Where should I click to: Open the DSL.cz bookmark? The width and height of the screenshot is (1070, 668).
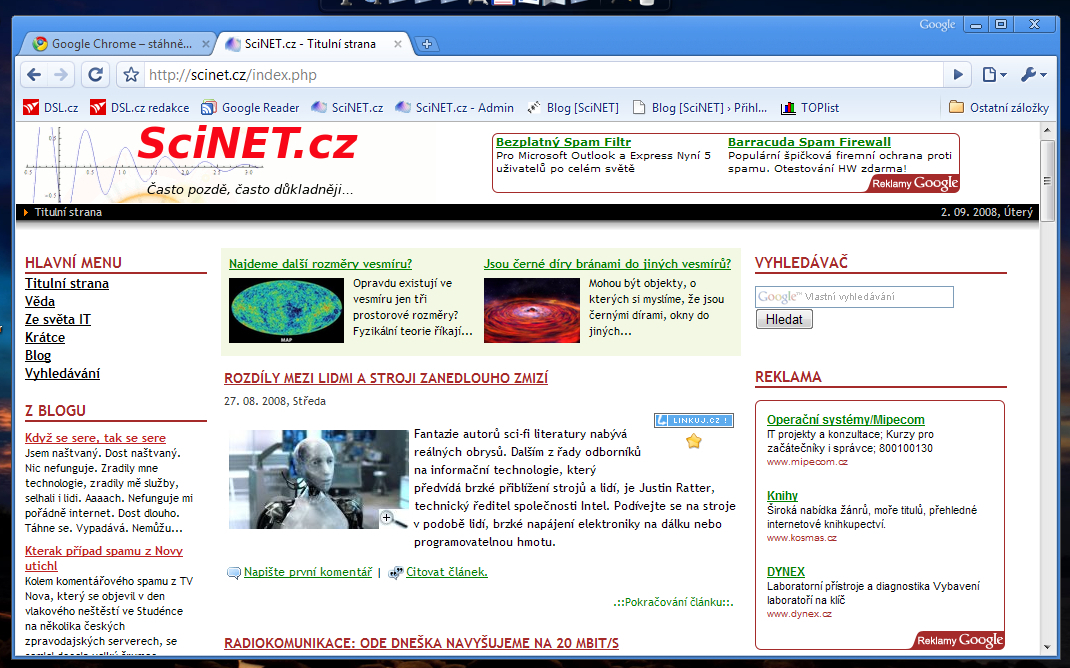(x=50, y=108)
